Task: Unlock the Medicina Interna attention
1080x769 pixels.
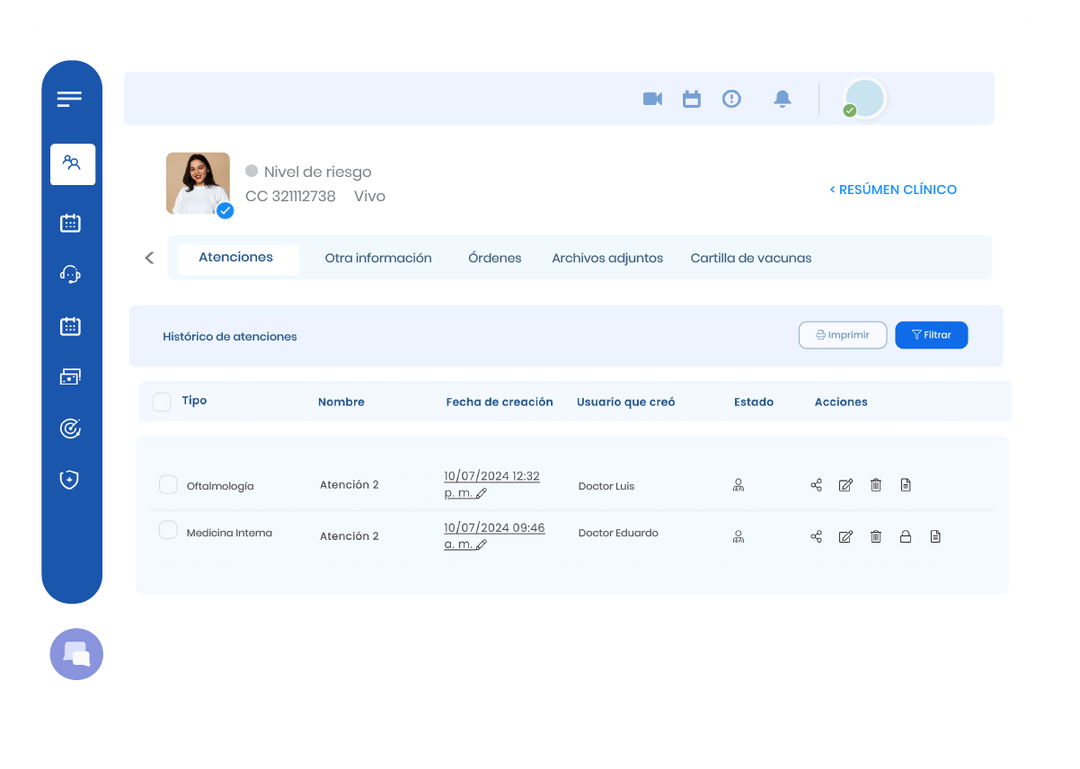Action: click(906, 536)
